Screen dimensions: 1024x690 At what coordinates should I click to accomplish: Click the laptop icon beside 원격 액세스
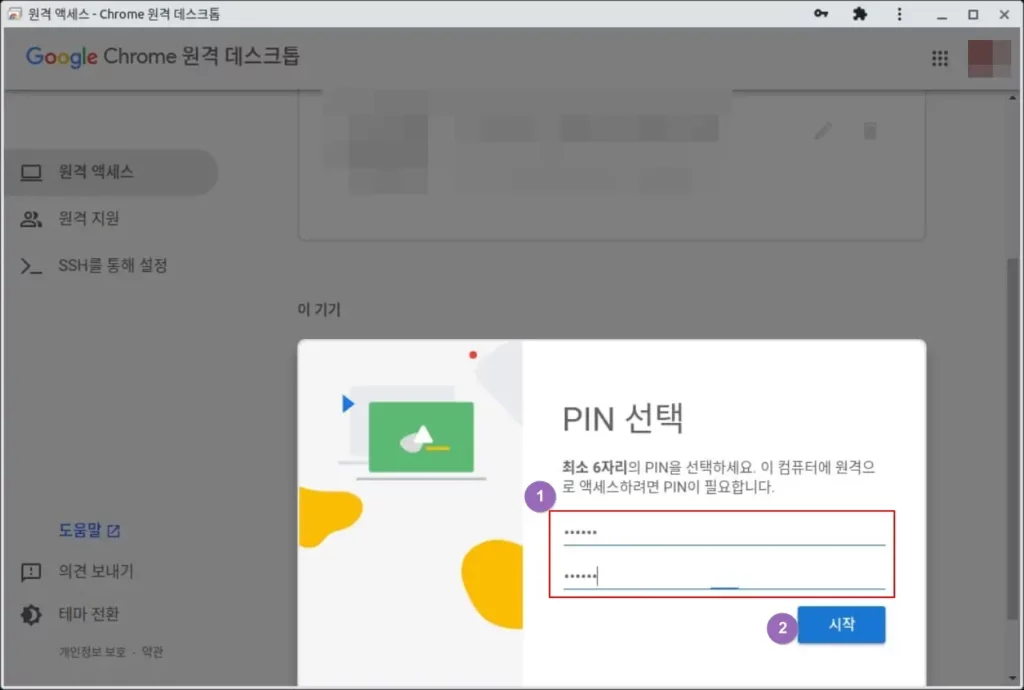31,172
